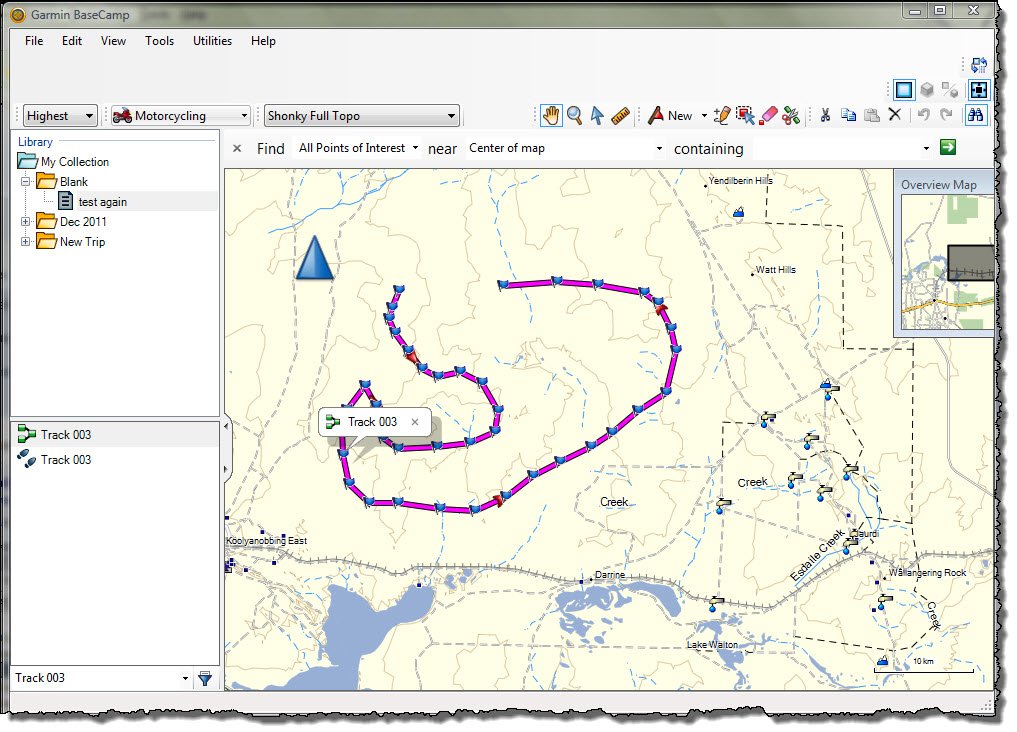Click the Undo arrow

point(923,115)
